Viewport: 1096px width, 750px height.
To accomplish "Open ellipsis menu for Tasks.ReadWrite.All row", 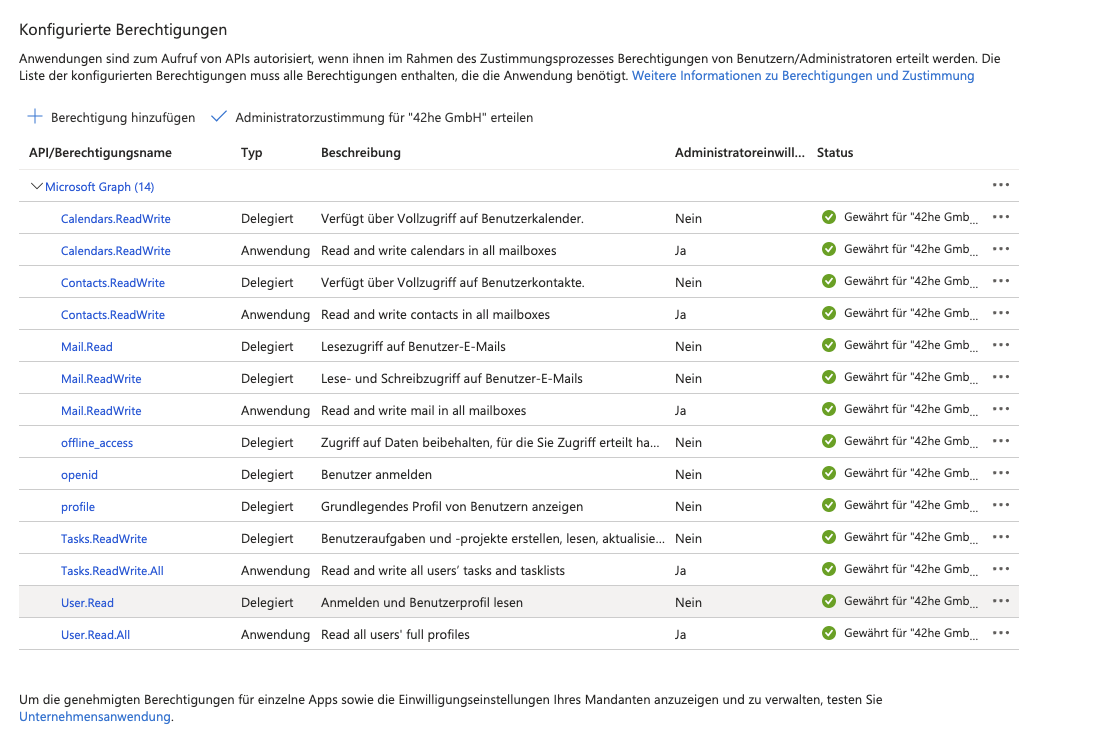I will tap(1001, 570).
